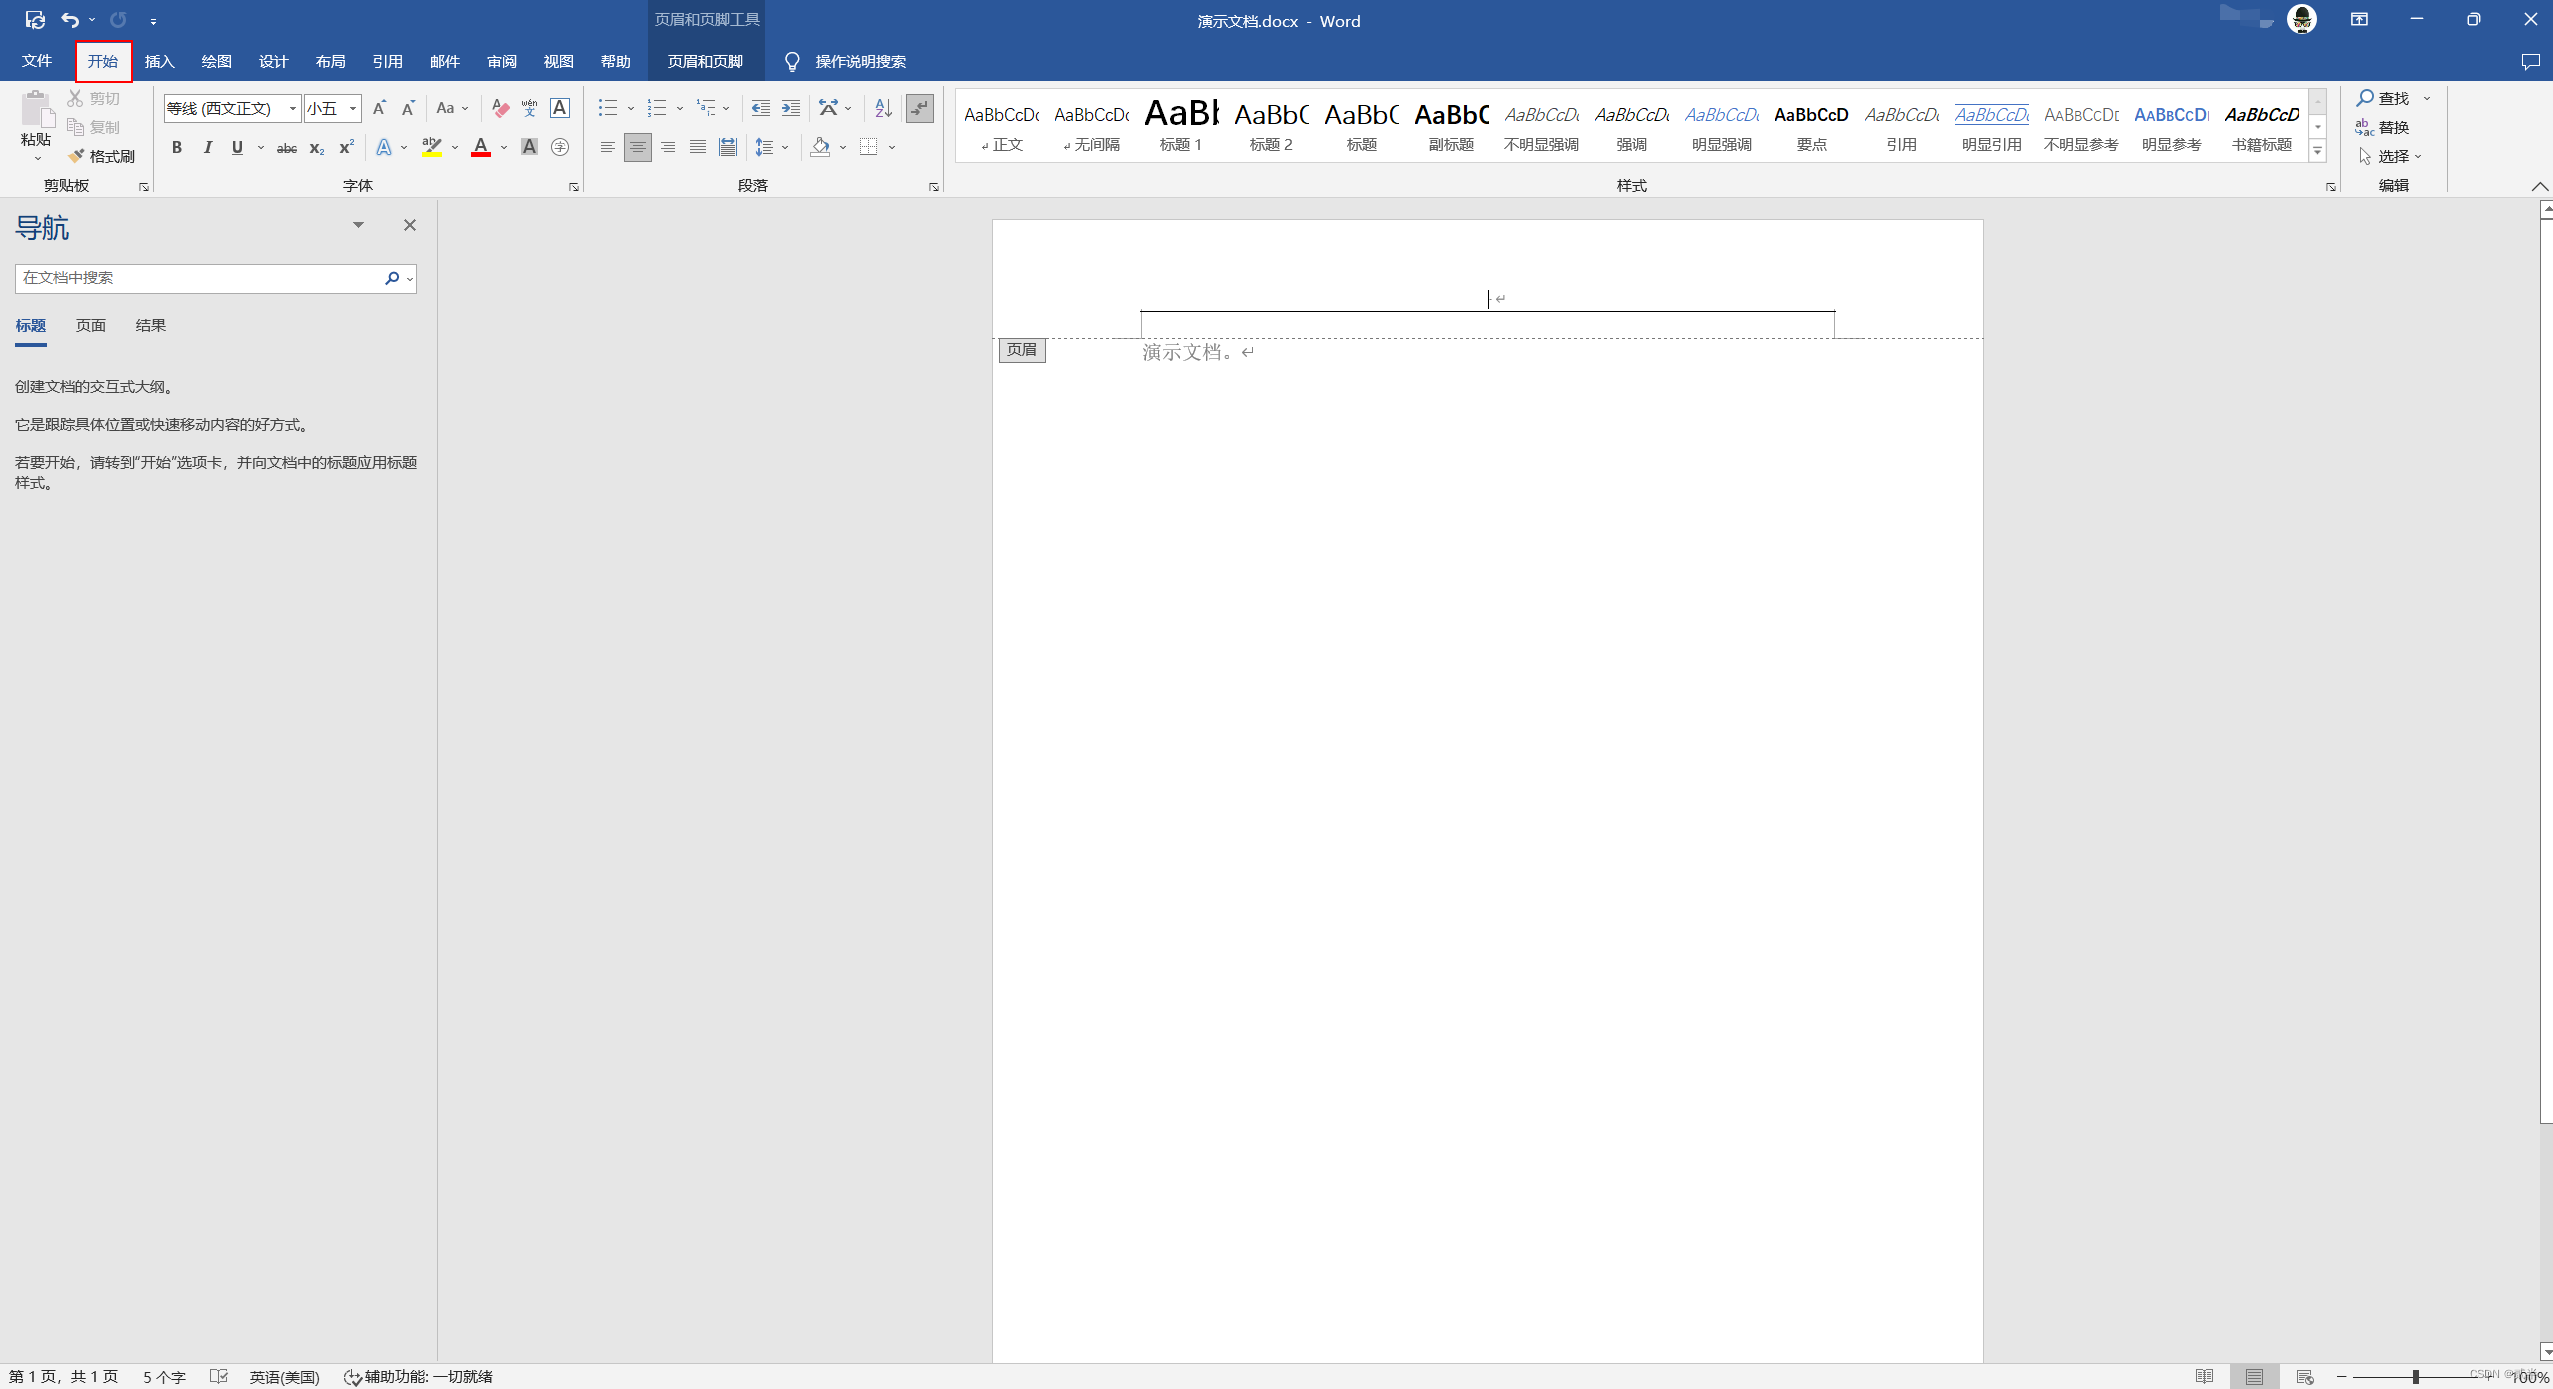Open the text effects icon
2553x1389 pixels.
tap(384, 148)
